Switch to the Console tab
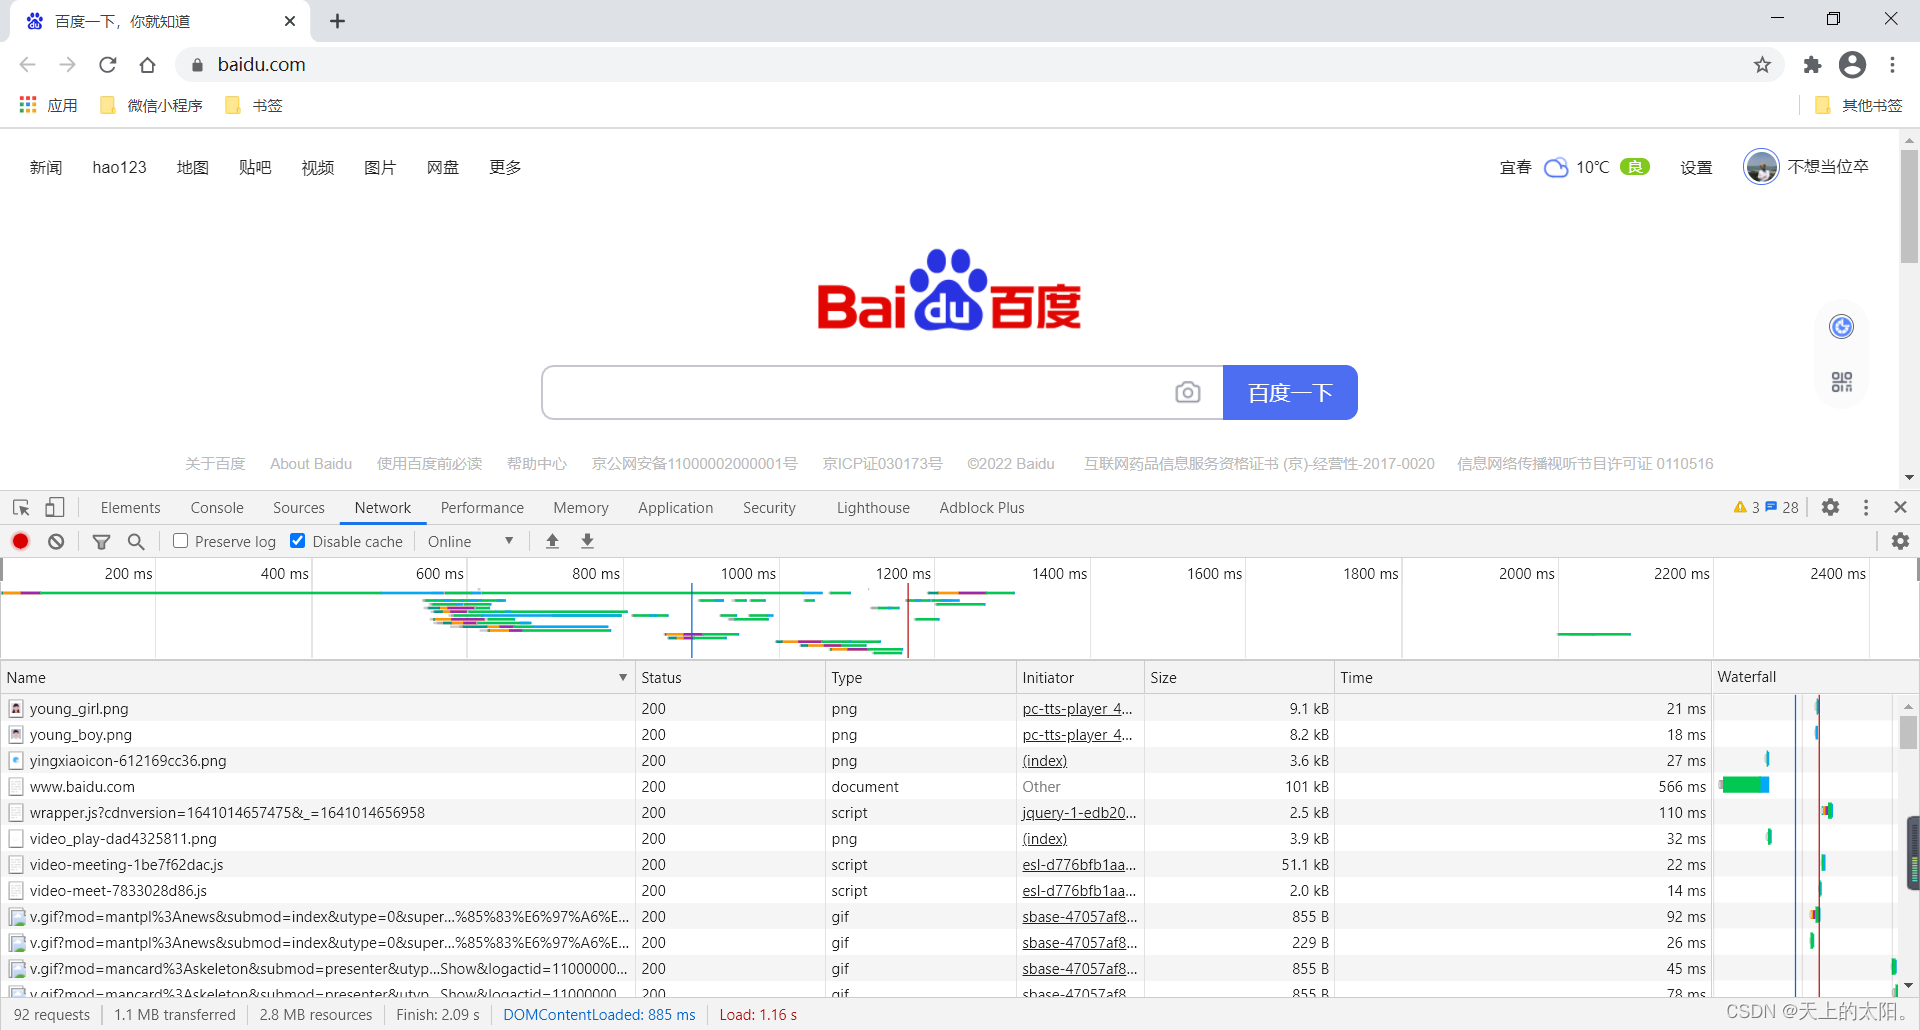 pos(217,507)
